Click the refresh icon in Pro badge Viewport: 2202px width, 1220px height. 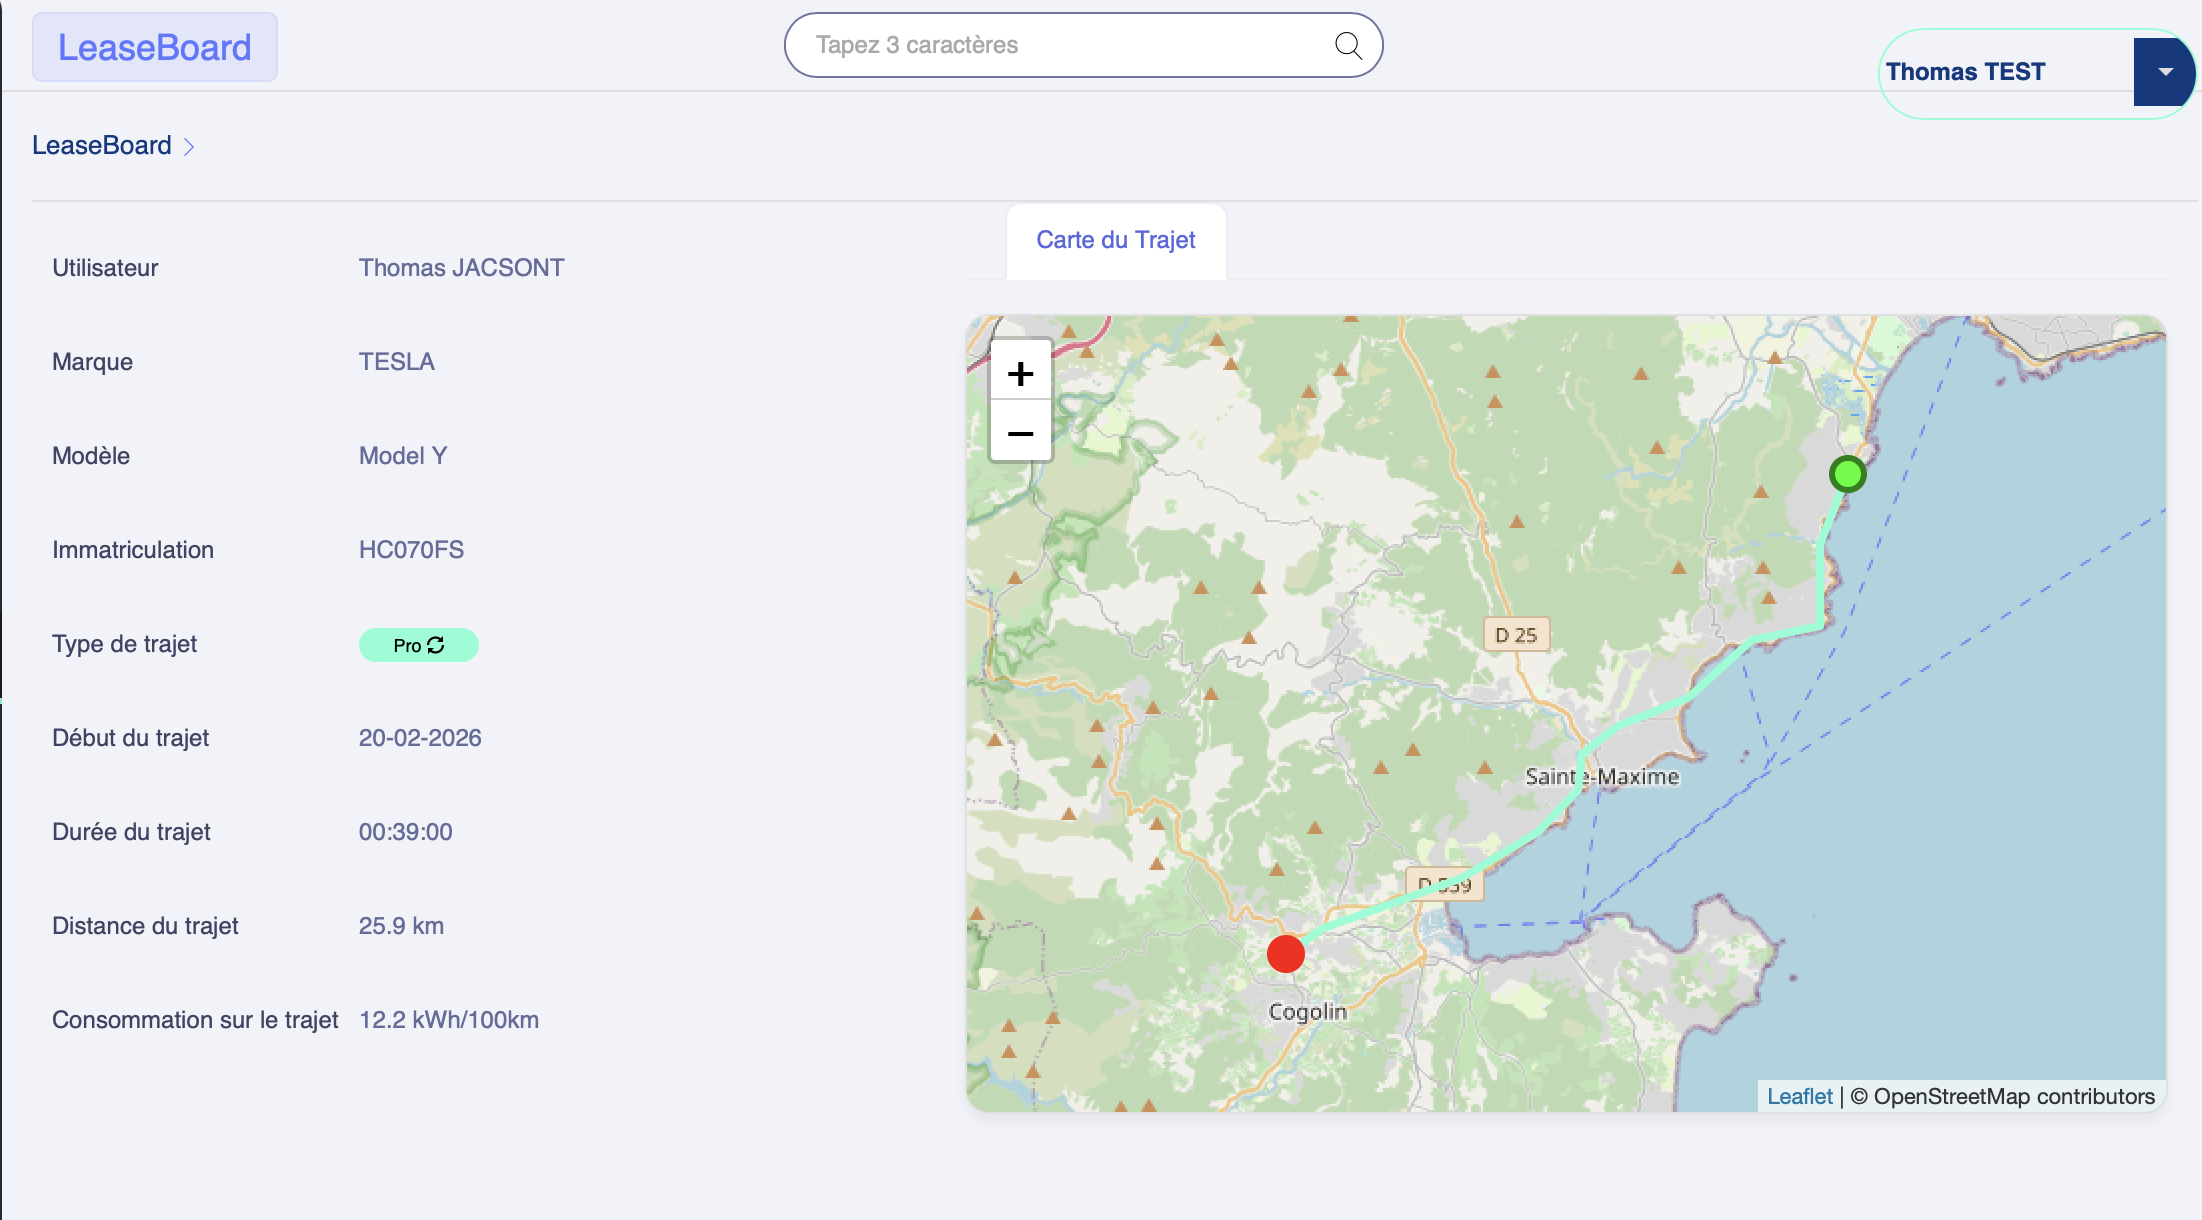coord(436,645)
